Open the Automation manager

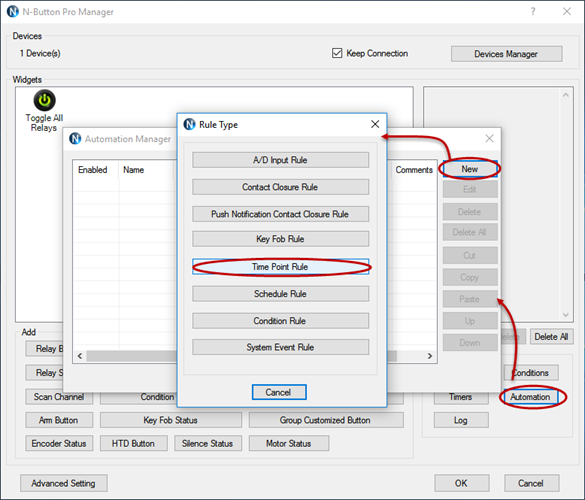pos(531,397)
